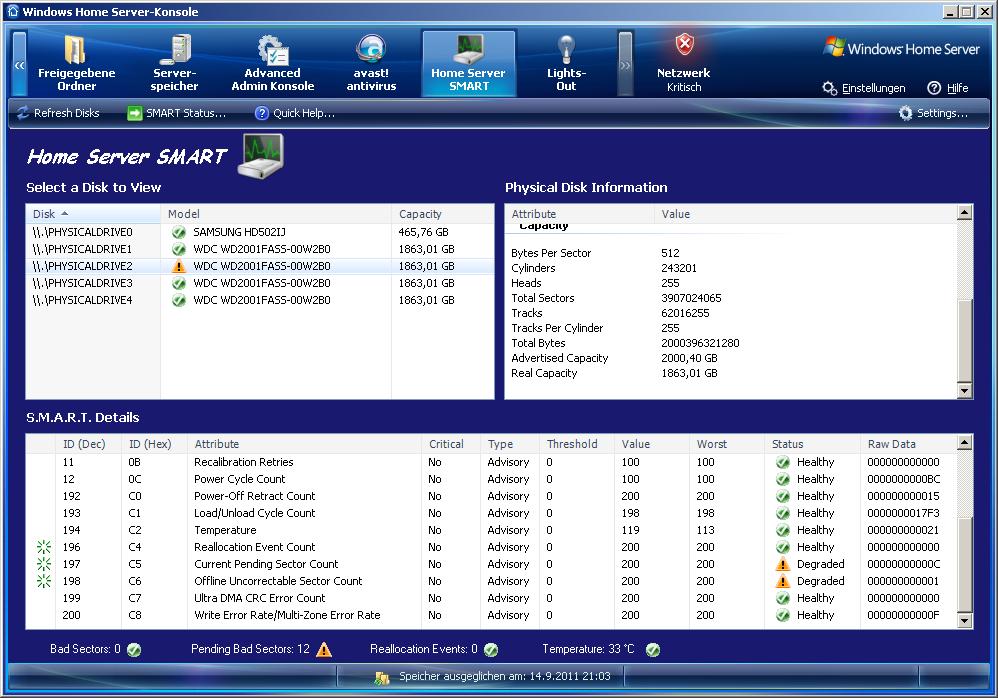Click Total Bytes value 2000396321280
The width and height of the screenshot is (998, 698).
pyautogui.click(x=700, y=343)
